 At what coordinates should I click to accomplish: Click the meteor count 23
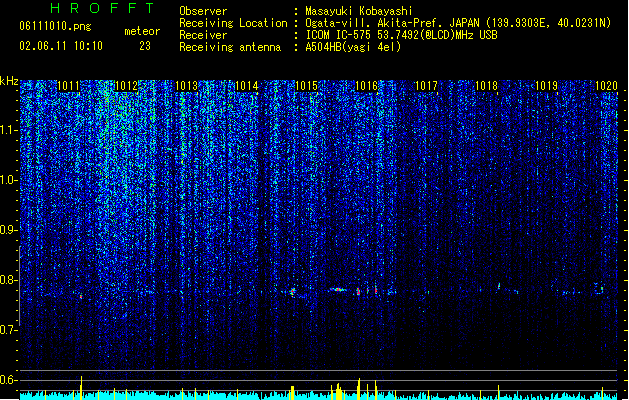pyautogui.click(x=145, y=46)
